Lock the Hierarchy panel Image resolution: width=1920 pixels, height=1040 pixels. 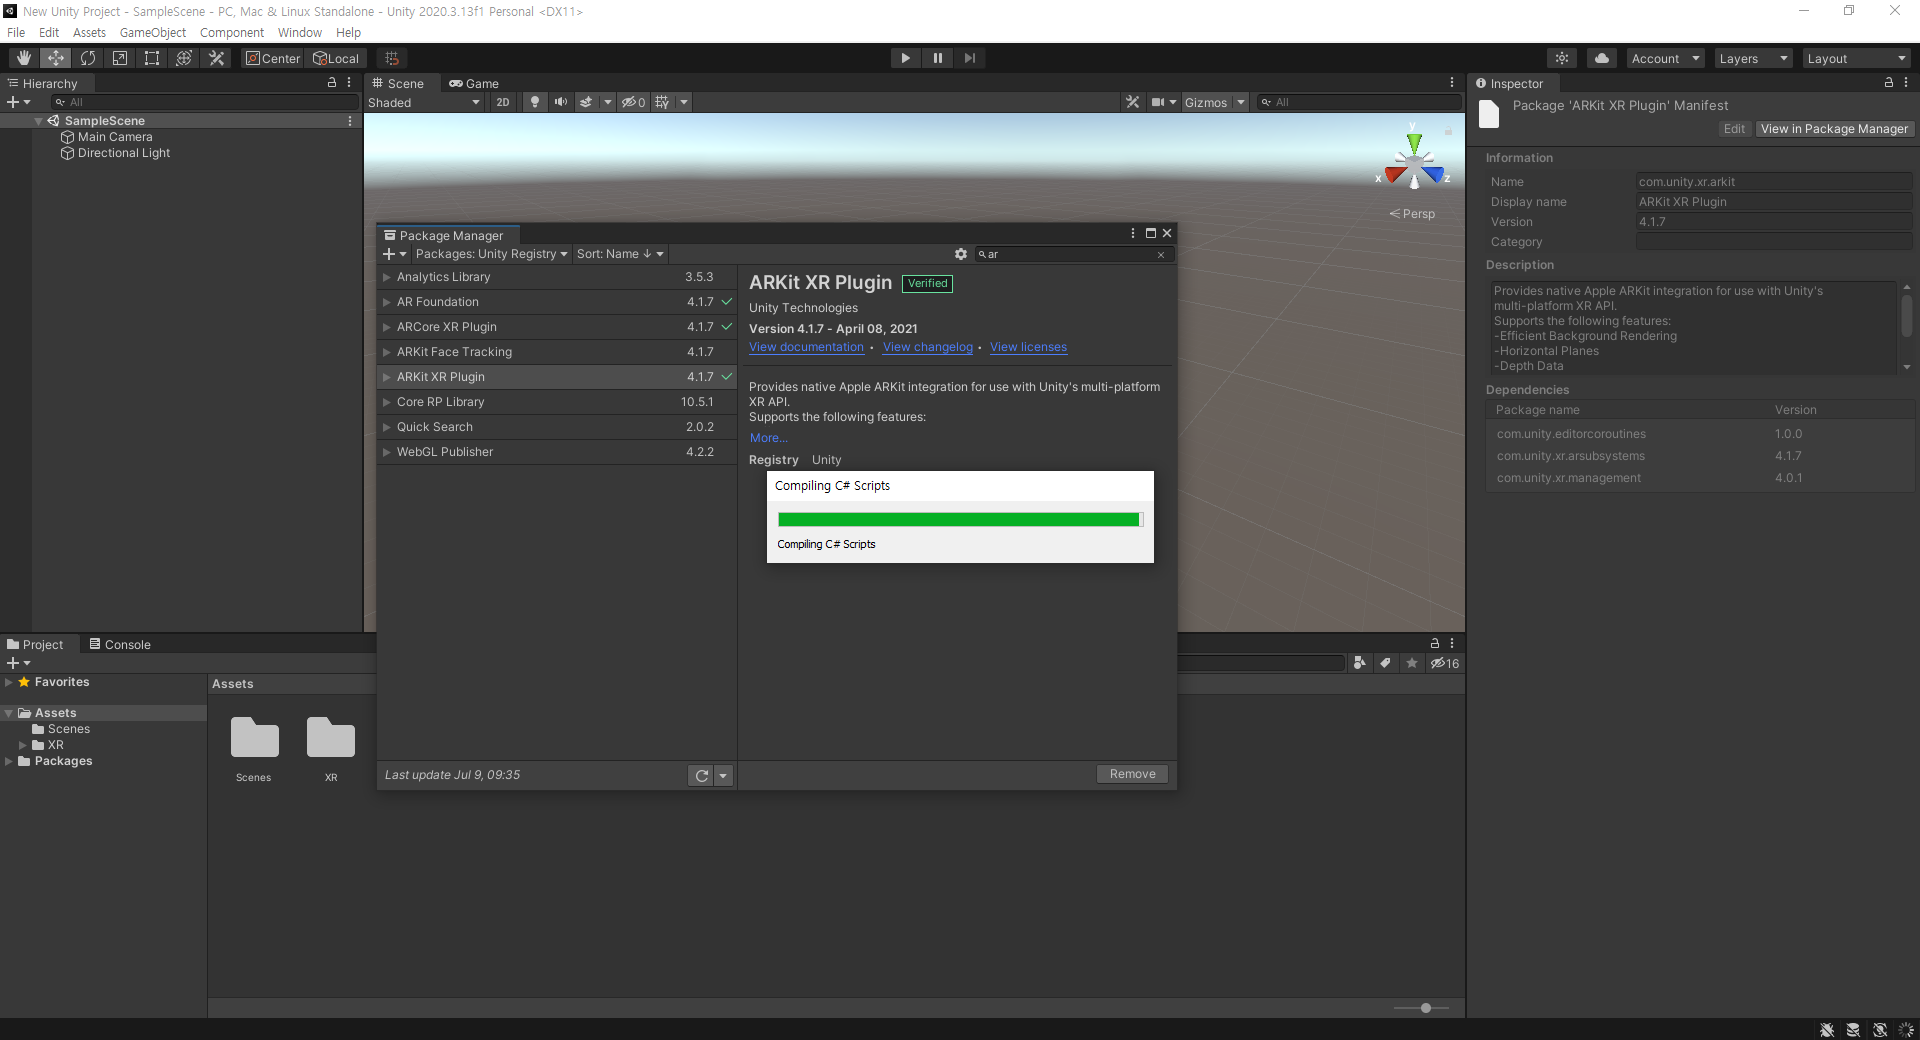332,83
